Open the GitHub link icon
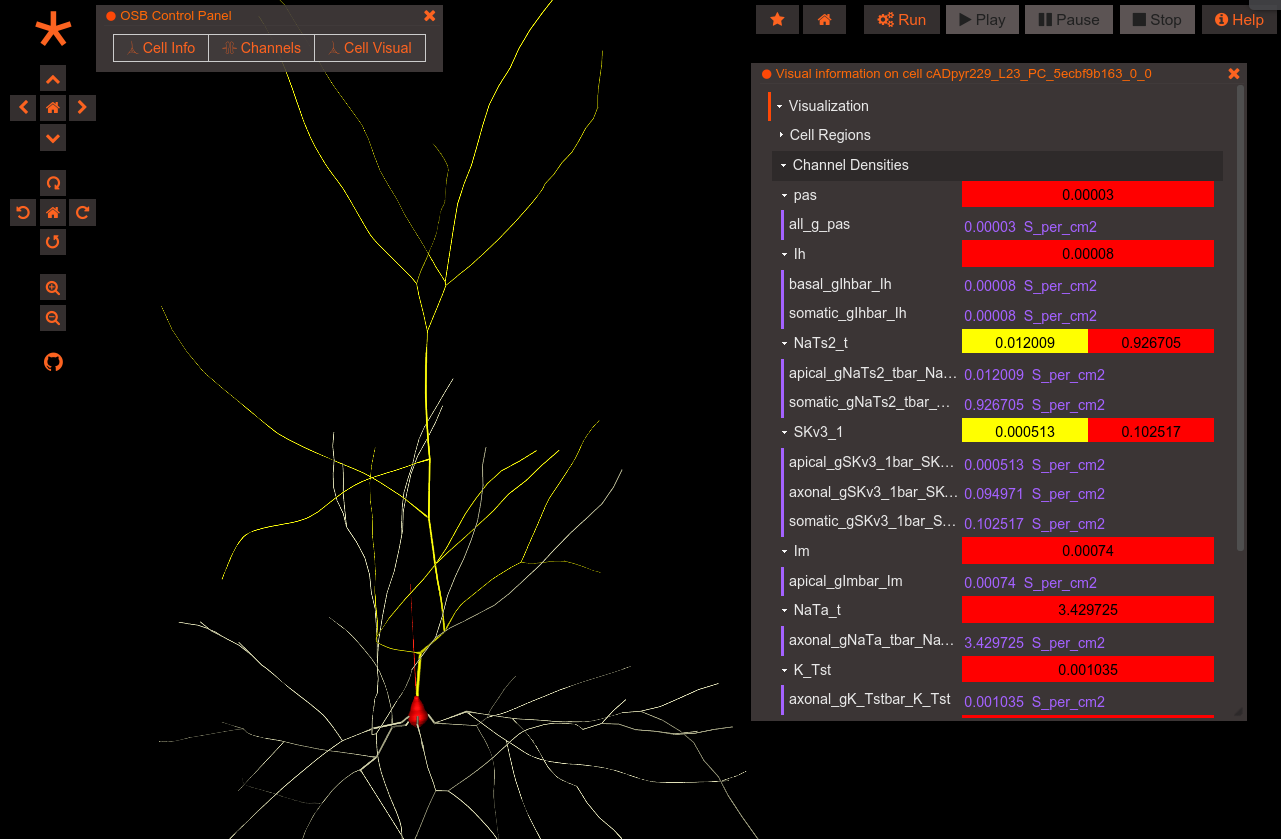 click(x=53, y=362)
